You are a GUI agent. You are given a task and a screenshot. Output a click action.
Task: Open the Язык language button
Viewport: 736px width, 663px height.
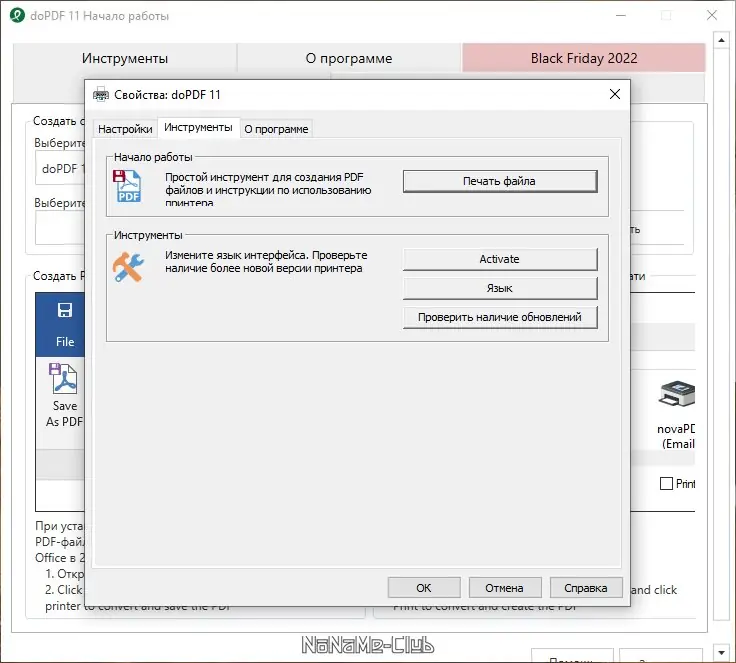pyautogui.click(x=500, y=288)
